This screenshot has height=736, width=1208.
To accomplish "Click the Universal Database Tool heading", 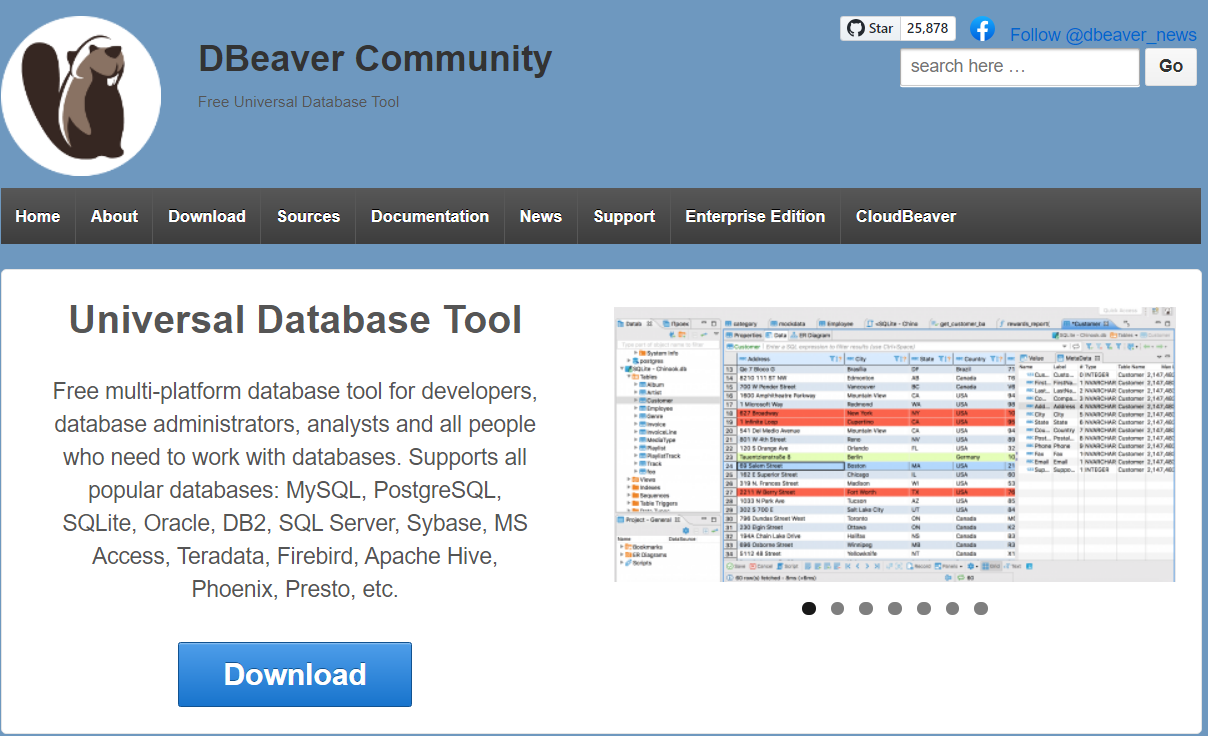I will tap(295, 320).
